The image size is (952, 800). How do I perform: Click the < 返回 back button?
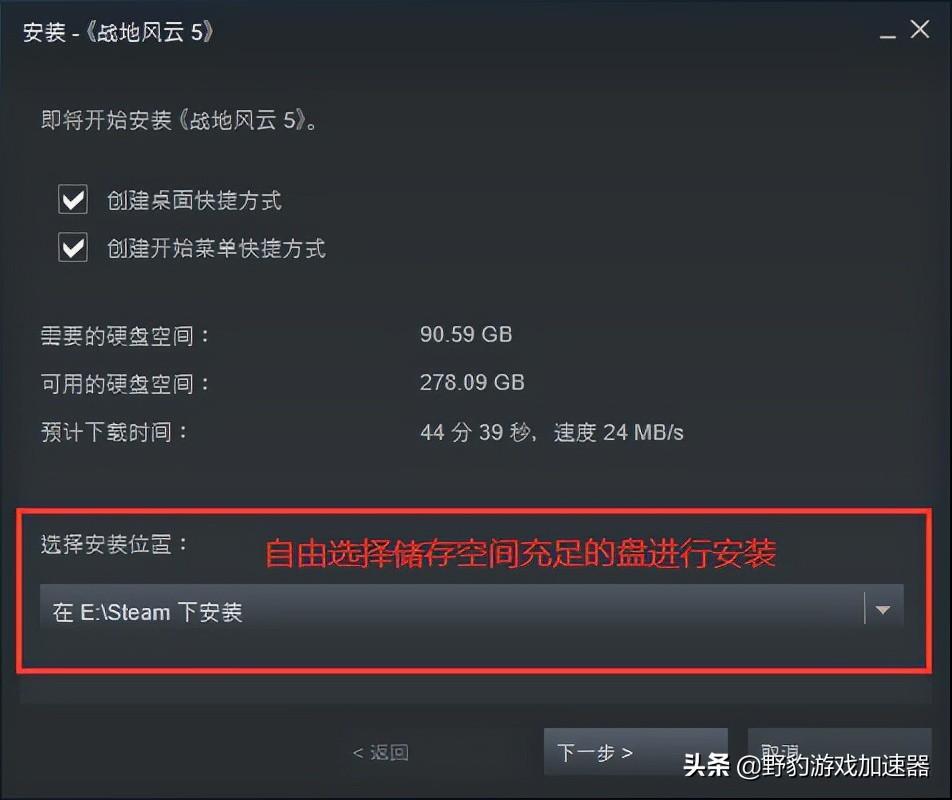tap(381, 753)
